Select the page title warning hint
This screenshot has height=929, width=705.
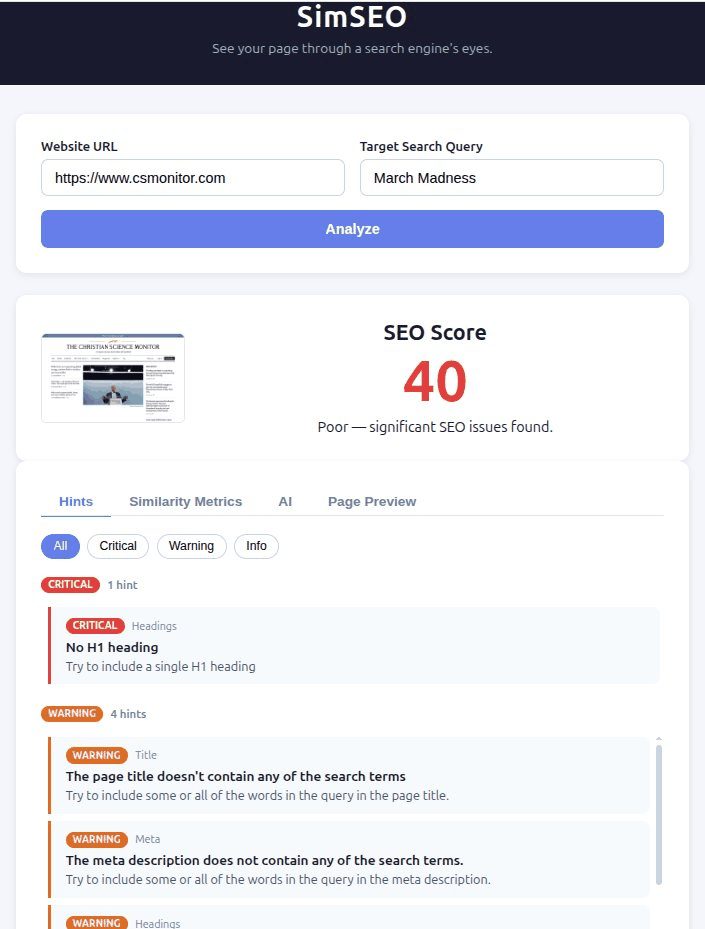point(348,776)
